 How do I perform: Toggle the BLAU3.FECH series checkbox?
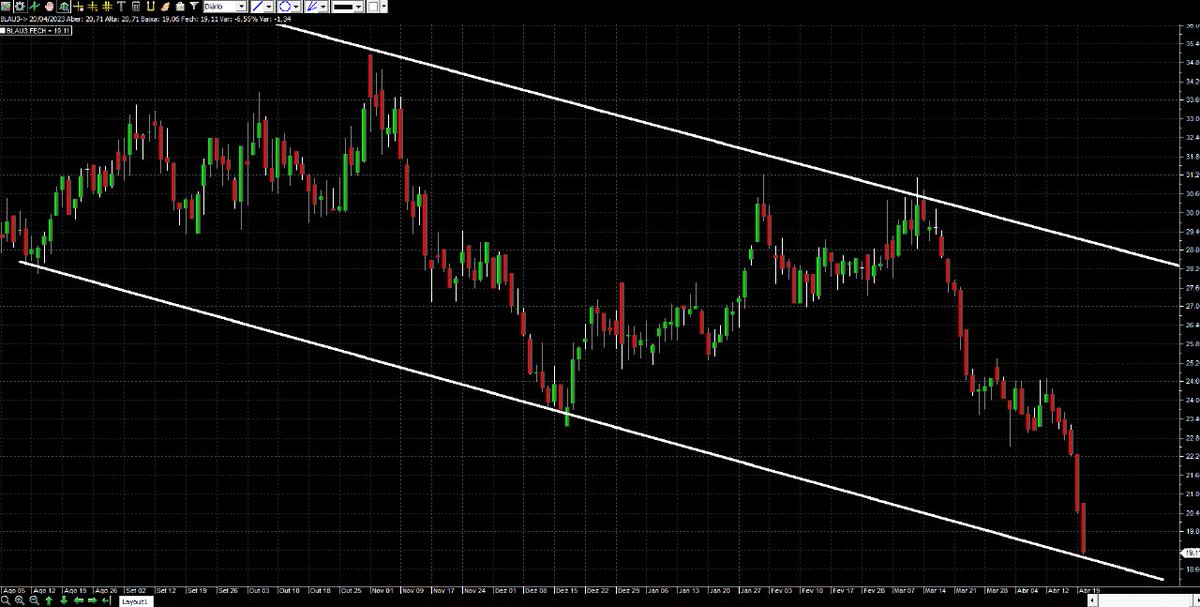(x=3, y=31)
